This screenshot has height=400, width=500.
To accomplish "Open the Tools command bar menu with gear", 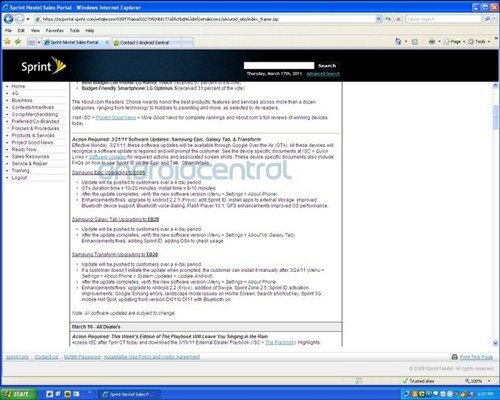I will tap(479, 42).
